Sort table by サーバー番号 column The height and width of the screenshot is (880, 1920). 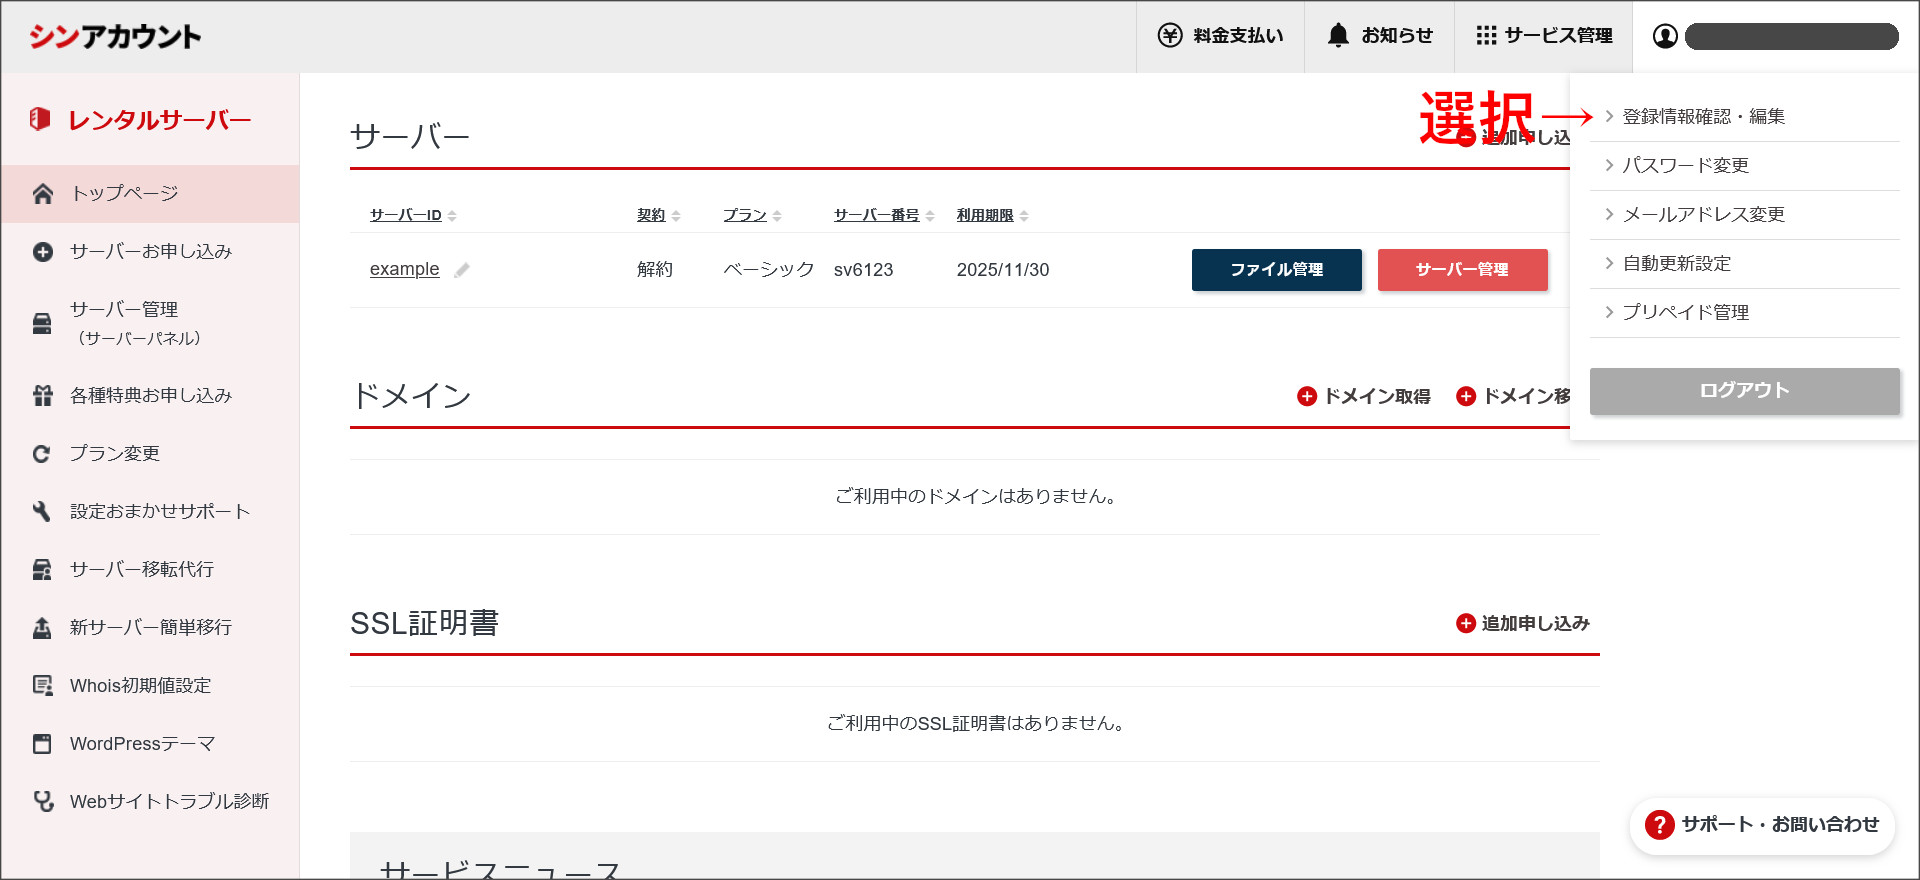[884, 215]
